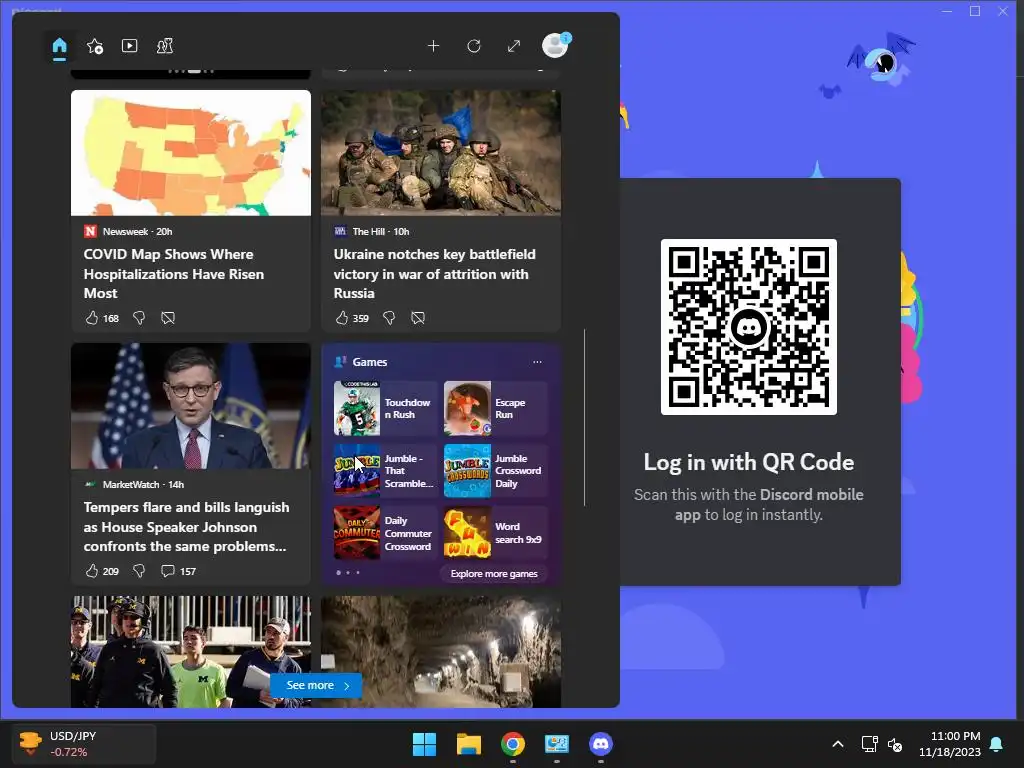Open the clock and date flyout

(950, 744)
